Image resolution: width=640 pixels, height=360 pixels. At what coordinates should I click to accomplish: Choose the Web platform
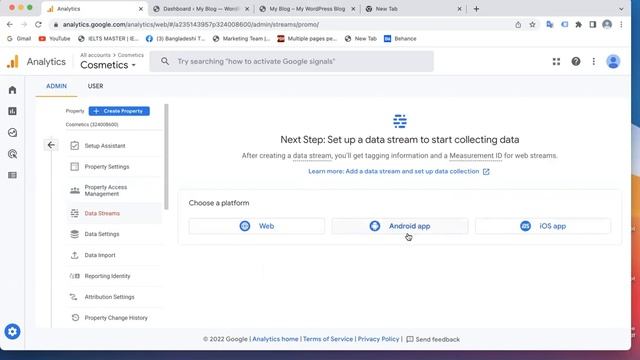coord(257,226)
